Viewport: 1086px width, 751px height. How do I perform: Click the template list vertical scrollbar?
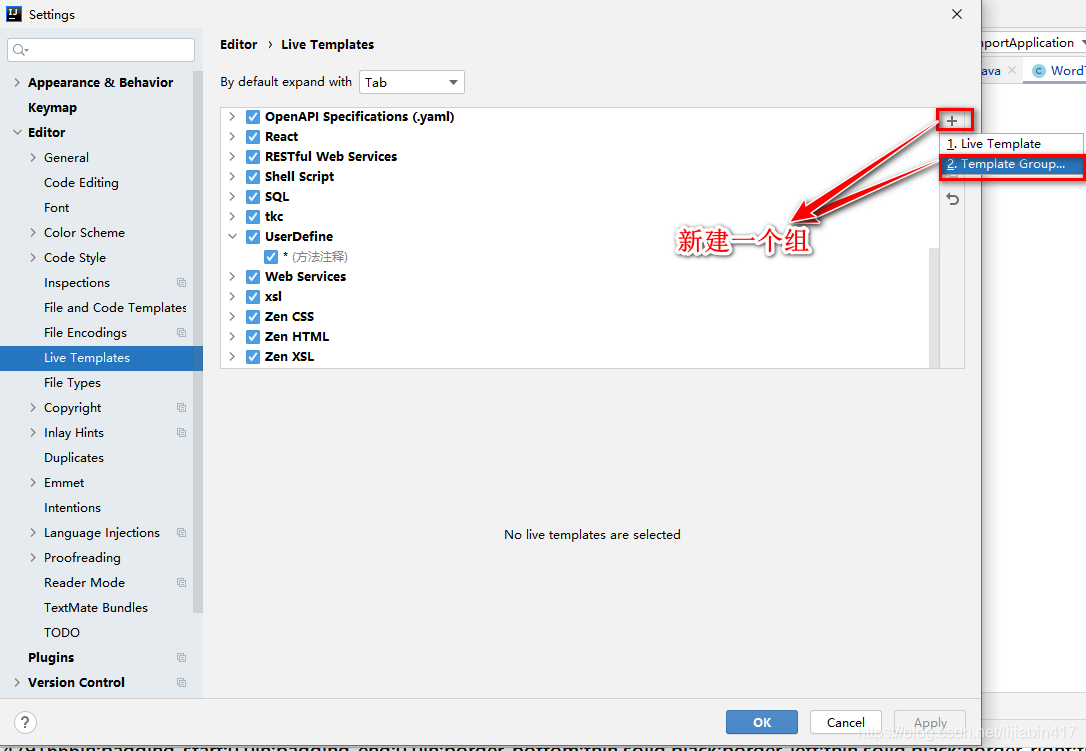[934, 307]
